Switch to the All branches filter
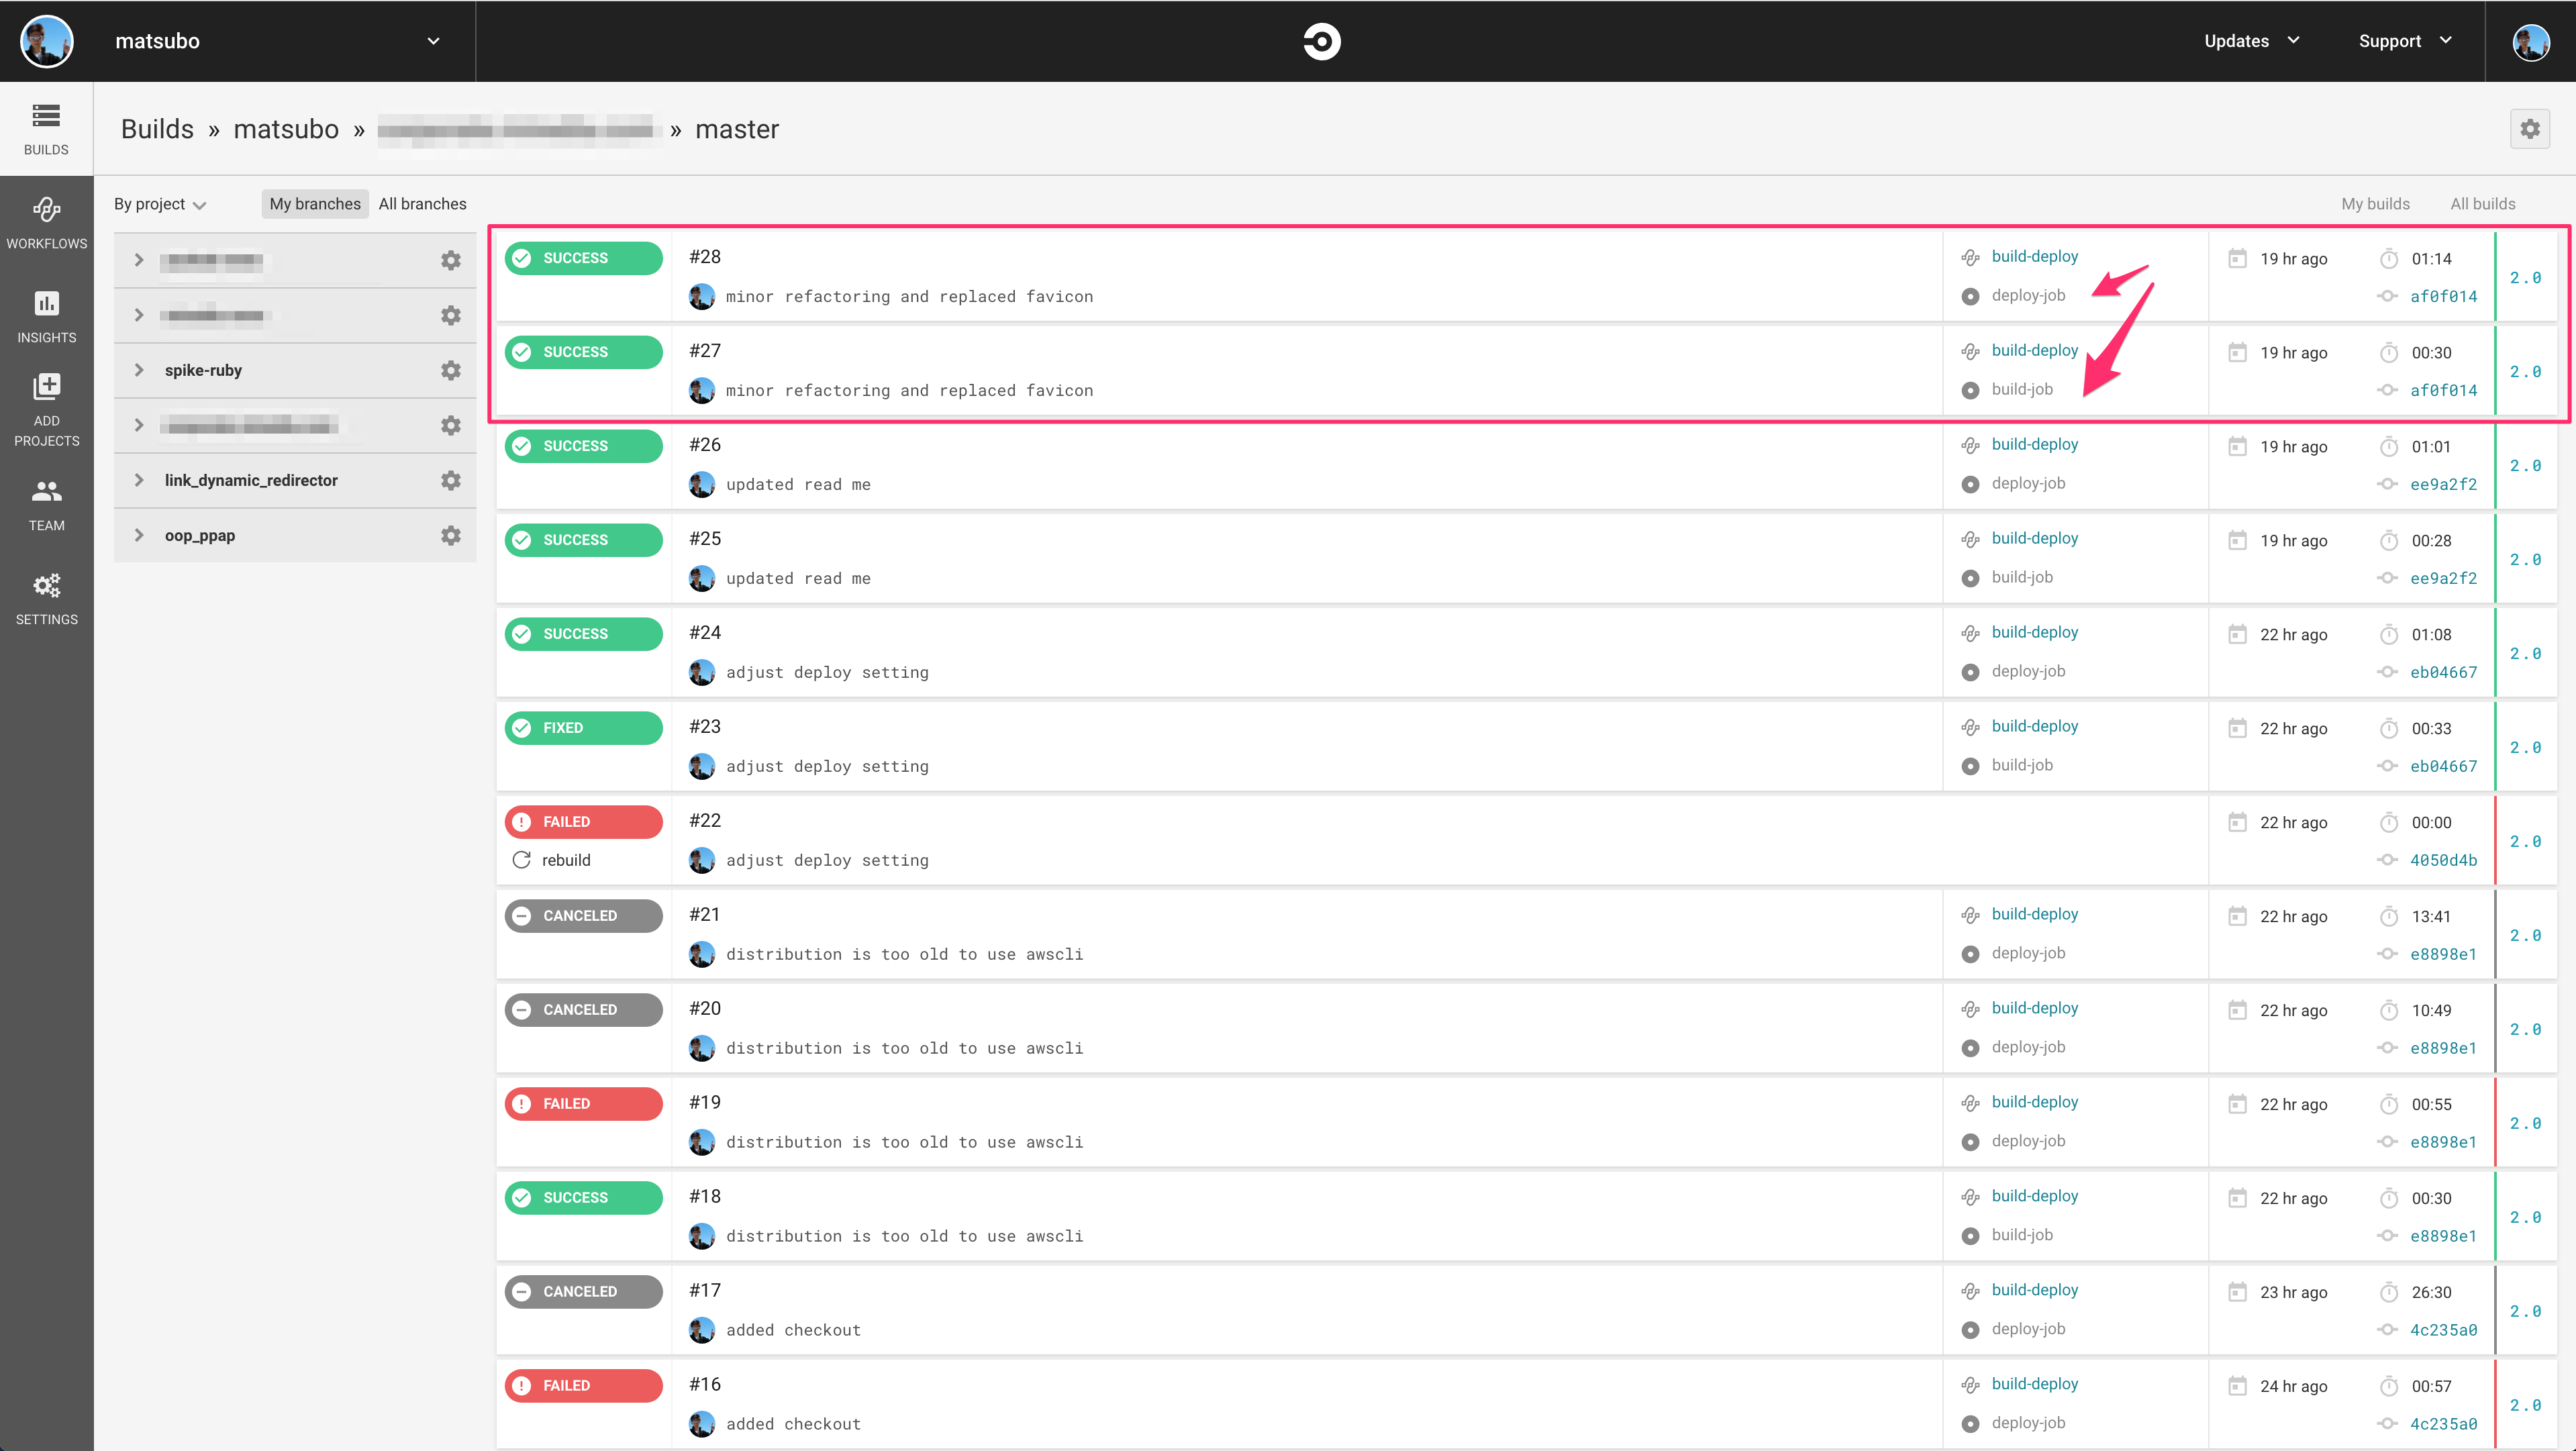Image resolution: width=2576 pixels, height=1451 pixels. [x=422, y=203]
